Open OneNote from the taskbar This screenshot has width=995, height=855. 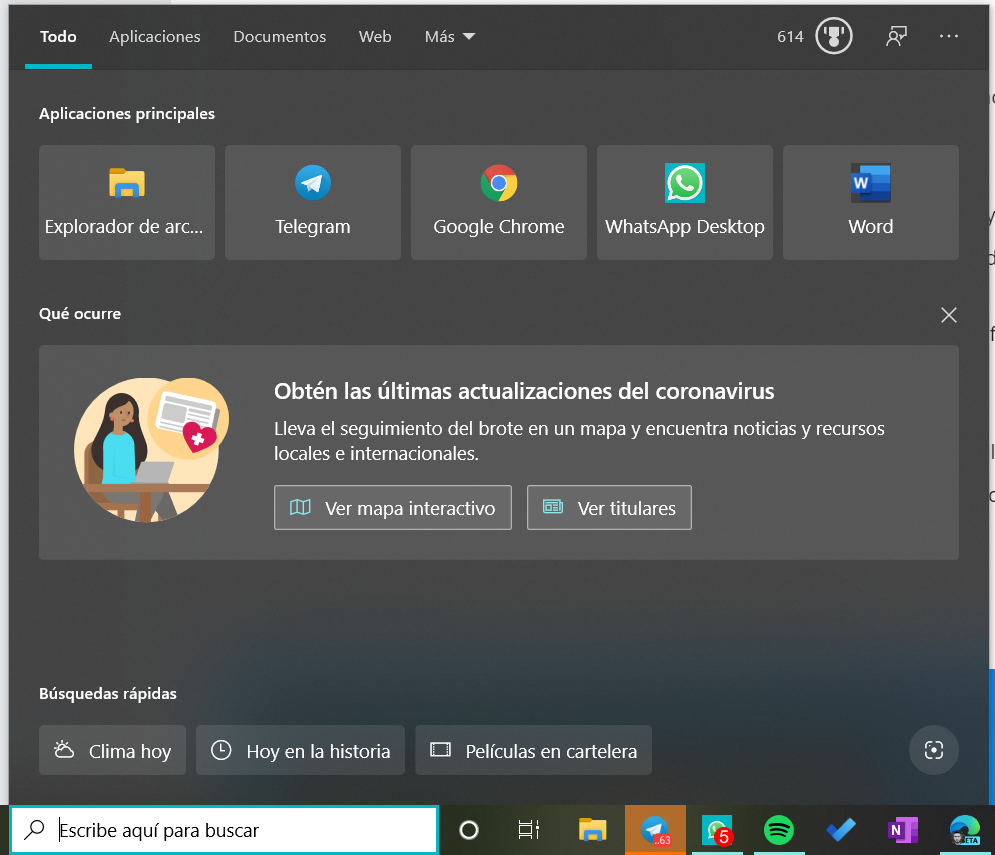(902, 830)
